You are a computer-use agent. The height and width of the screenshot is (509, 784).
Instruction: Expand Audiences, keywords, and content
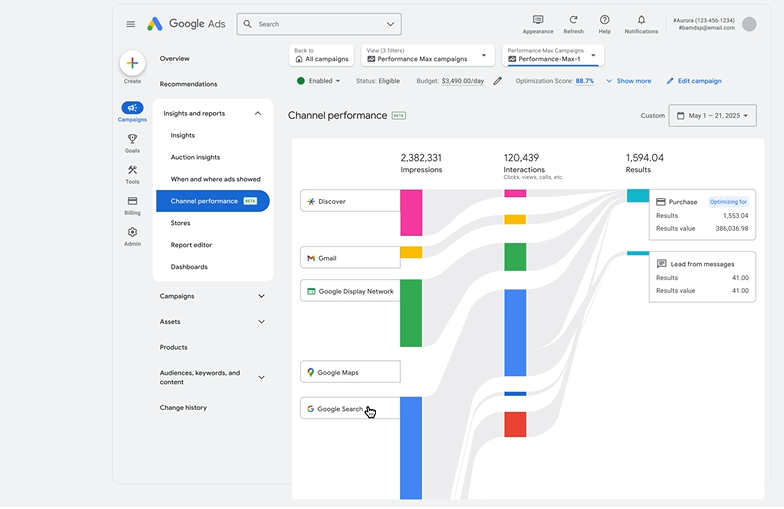[261, 378]
